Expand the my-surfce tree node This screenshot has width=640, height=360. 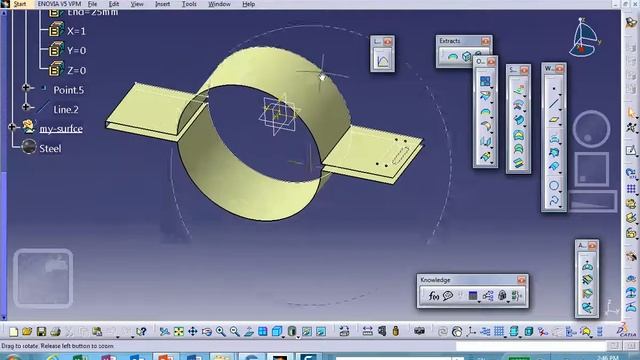12,127
